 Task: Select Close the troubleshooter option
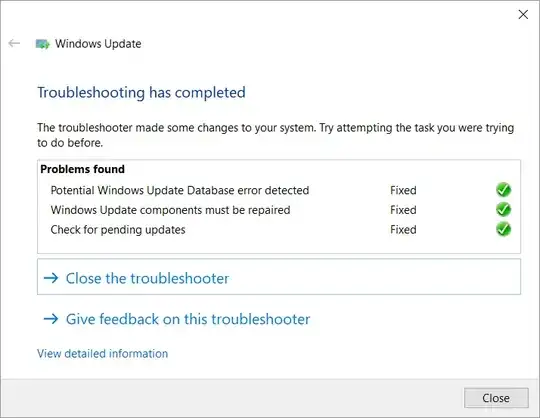(x=279, y=277)
